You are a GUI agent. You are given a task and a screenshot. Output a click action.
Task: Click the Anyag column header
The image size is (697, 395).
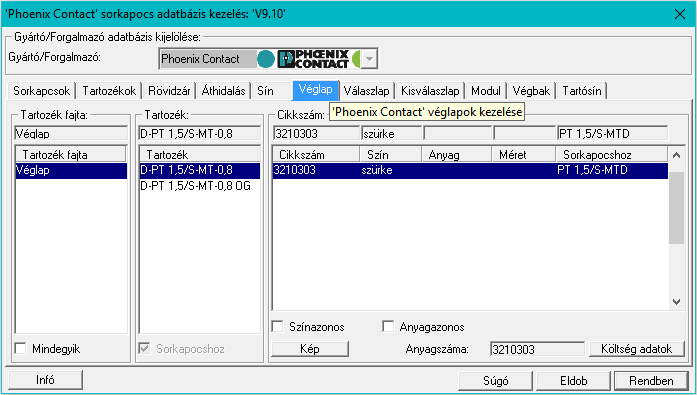coord(457,155)
